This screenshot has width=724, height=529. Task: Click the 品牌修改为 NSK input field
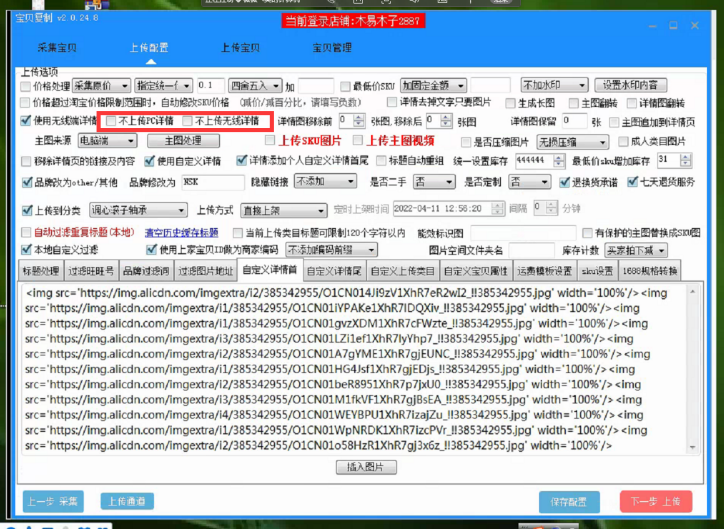click(x=213, y=182)
